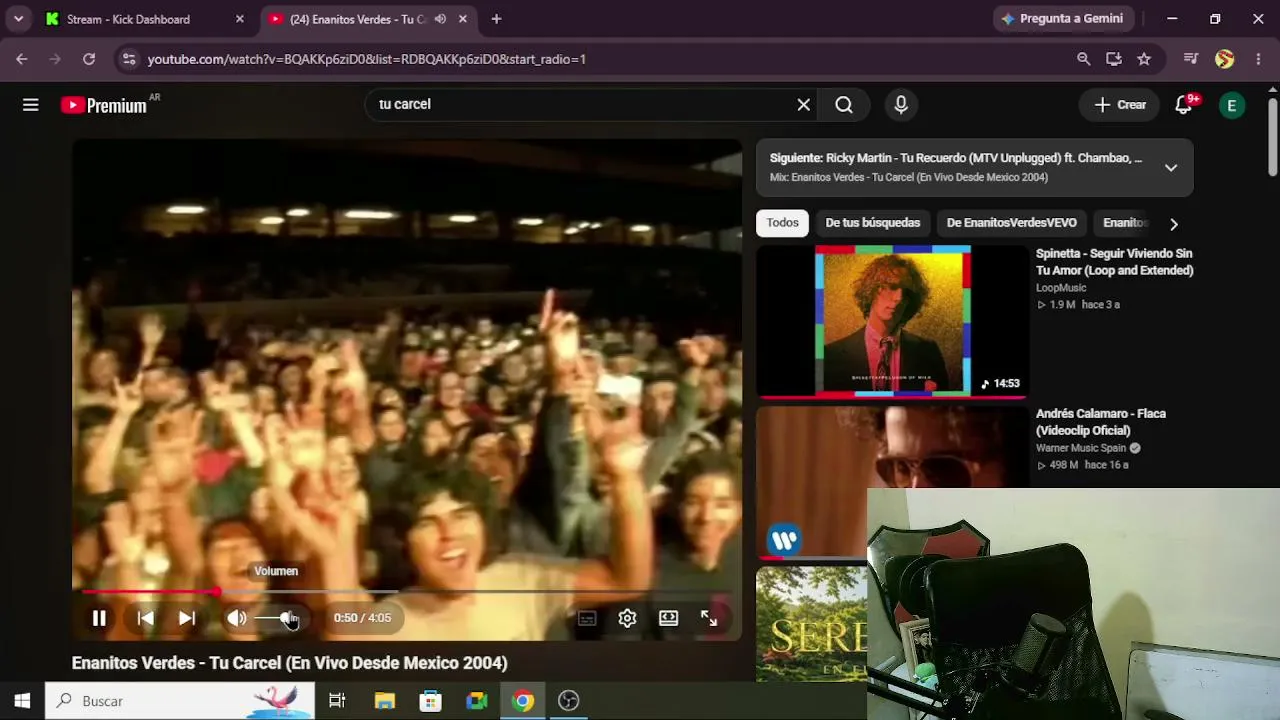Click the page vertical scrollbar
Screen dimensions: 1280x720
pyautogui.click(x=1273, y=135)
